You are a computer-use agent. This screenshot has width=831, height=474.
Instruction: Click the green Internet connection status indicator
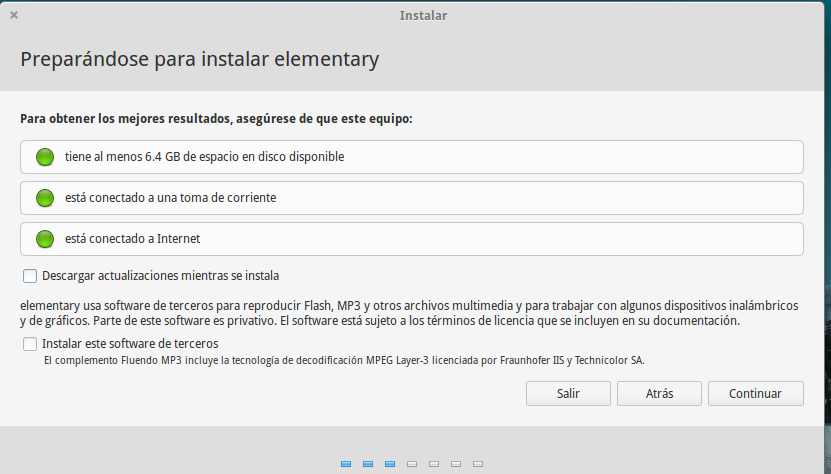click(x=44, y=239)
